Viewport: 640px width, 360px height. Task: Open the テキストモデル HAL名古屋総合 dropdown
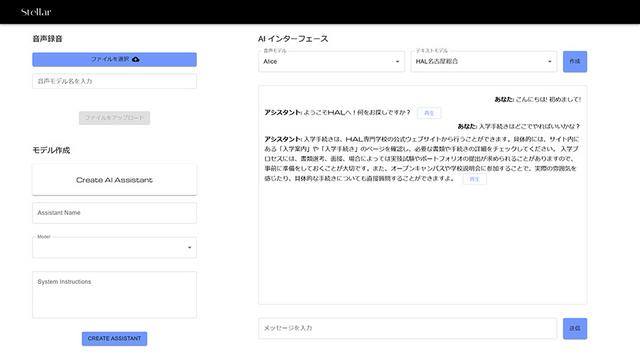click(484, 62)
